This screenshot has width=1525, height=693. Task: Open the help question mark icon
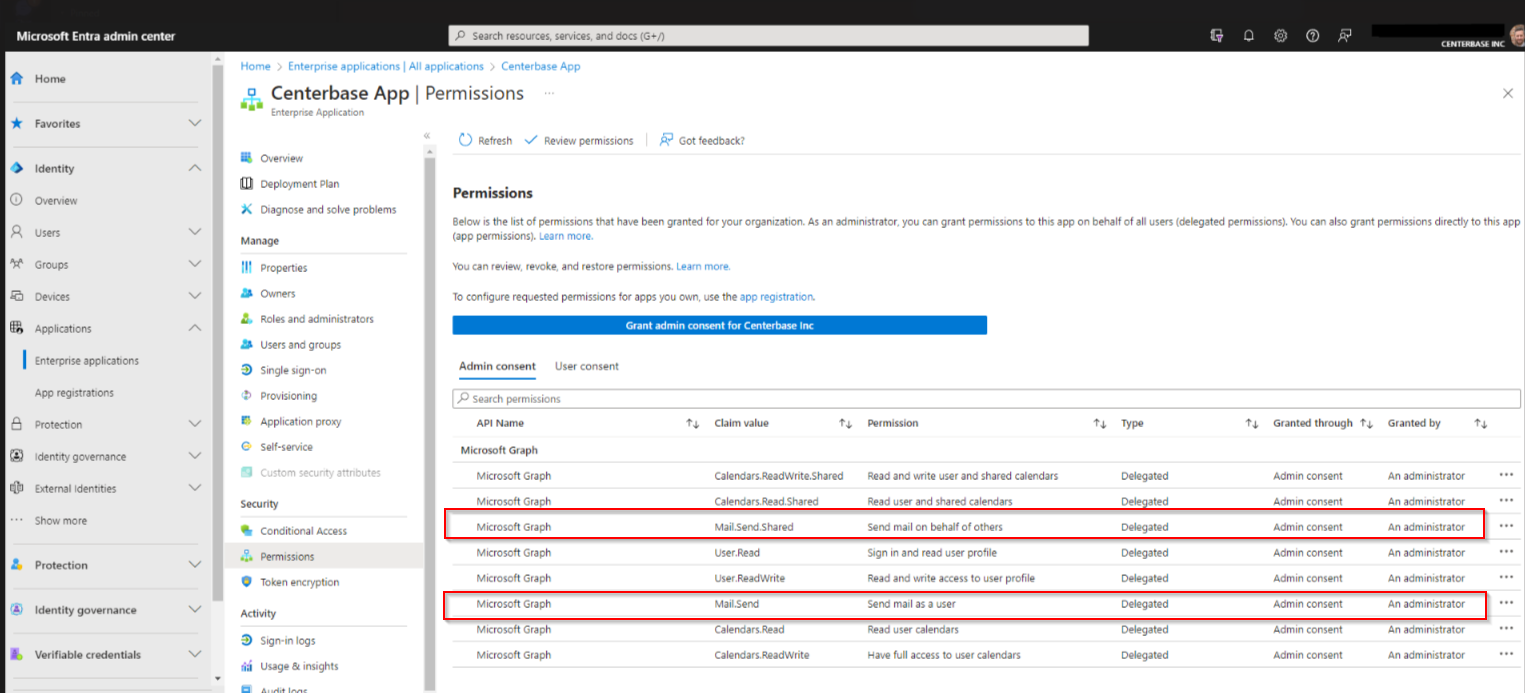[1313, 36]
